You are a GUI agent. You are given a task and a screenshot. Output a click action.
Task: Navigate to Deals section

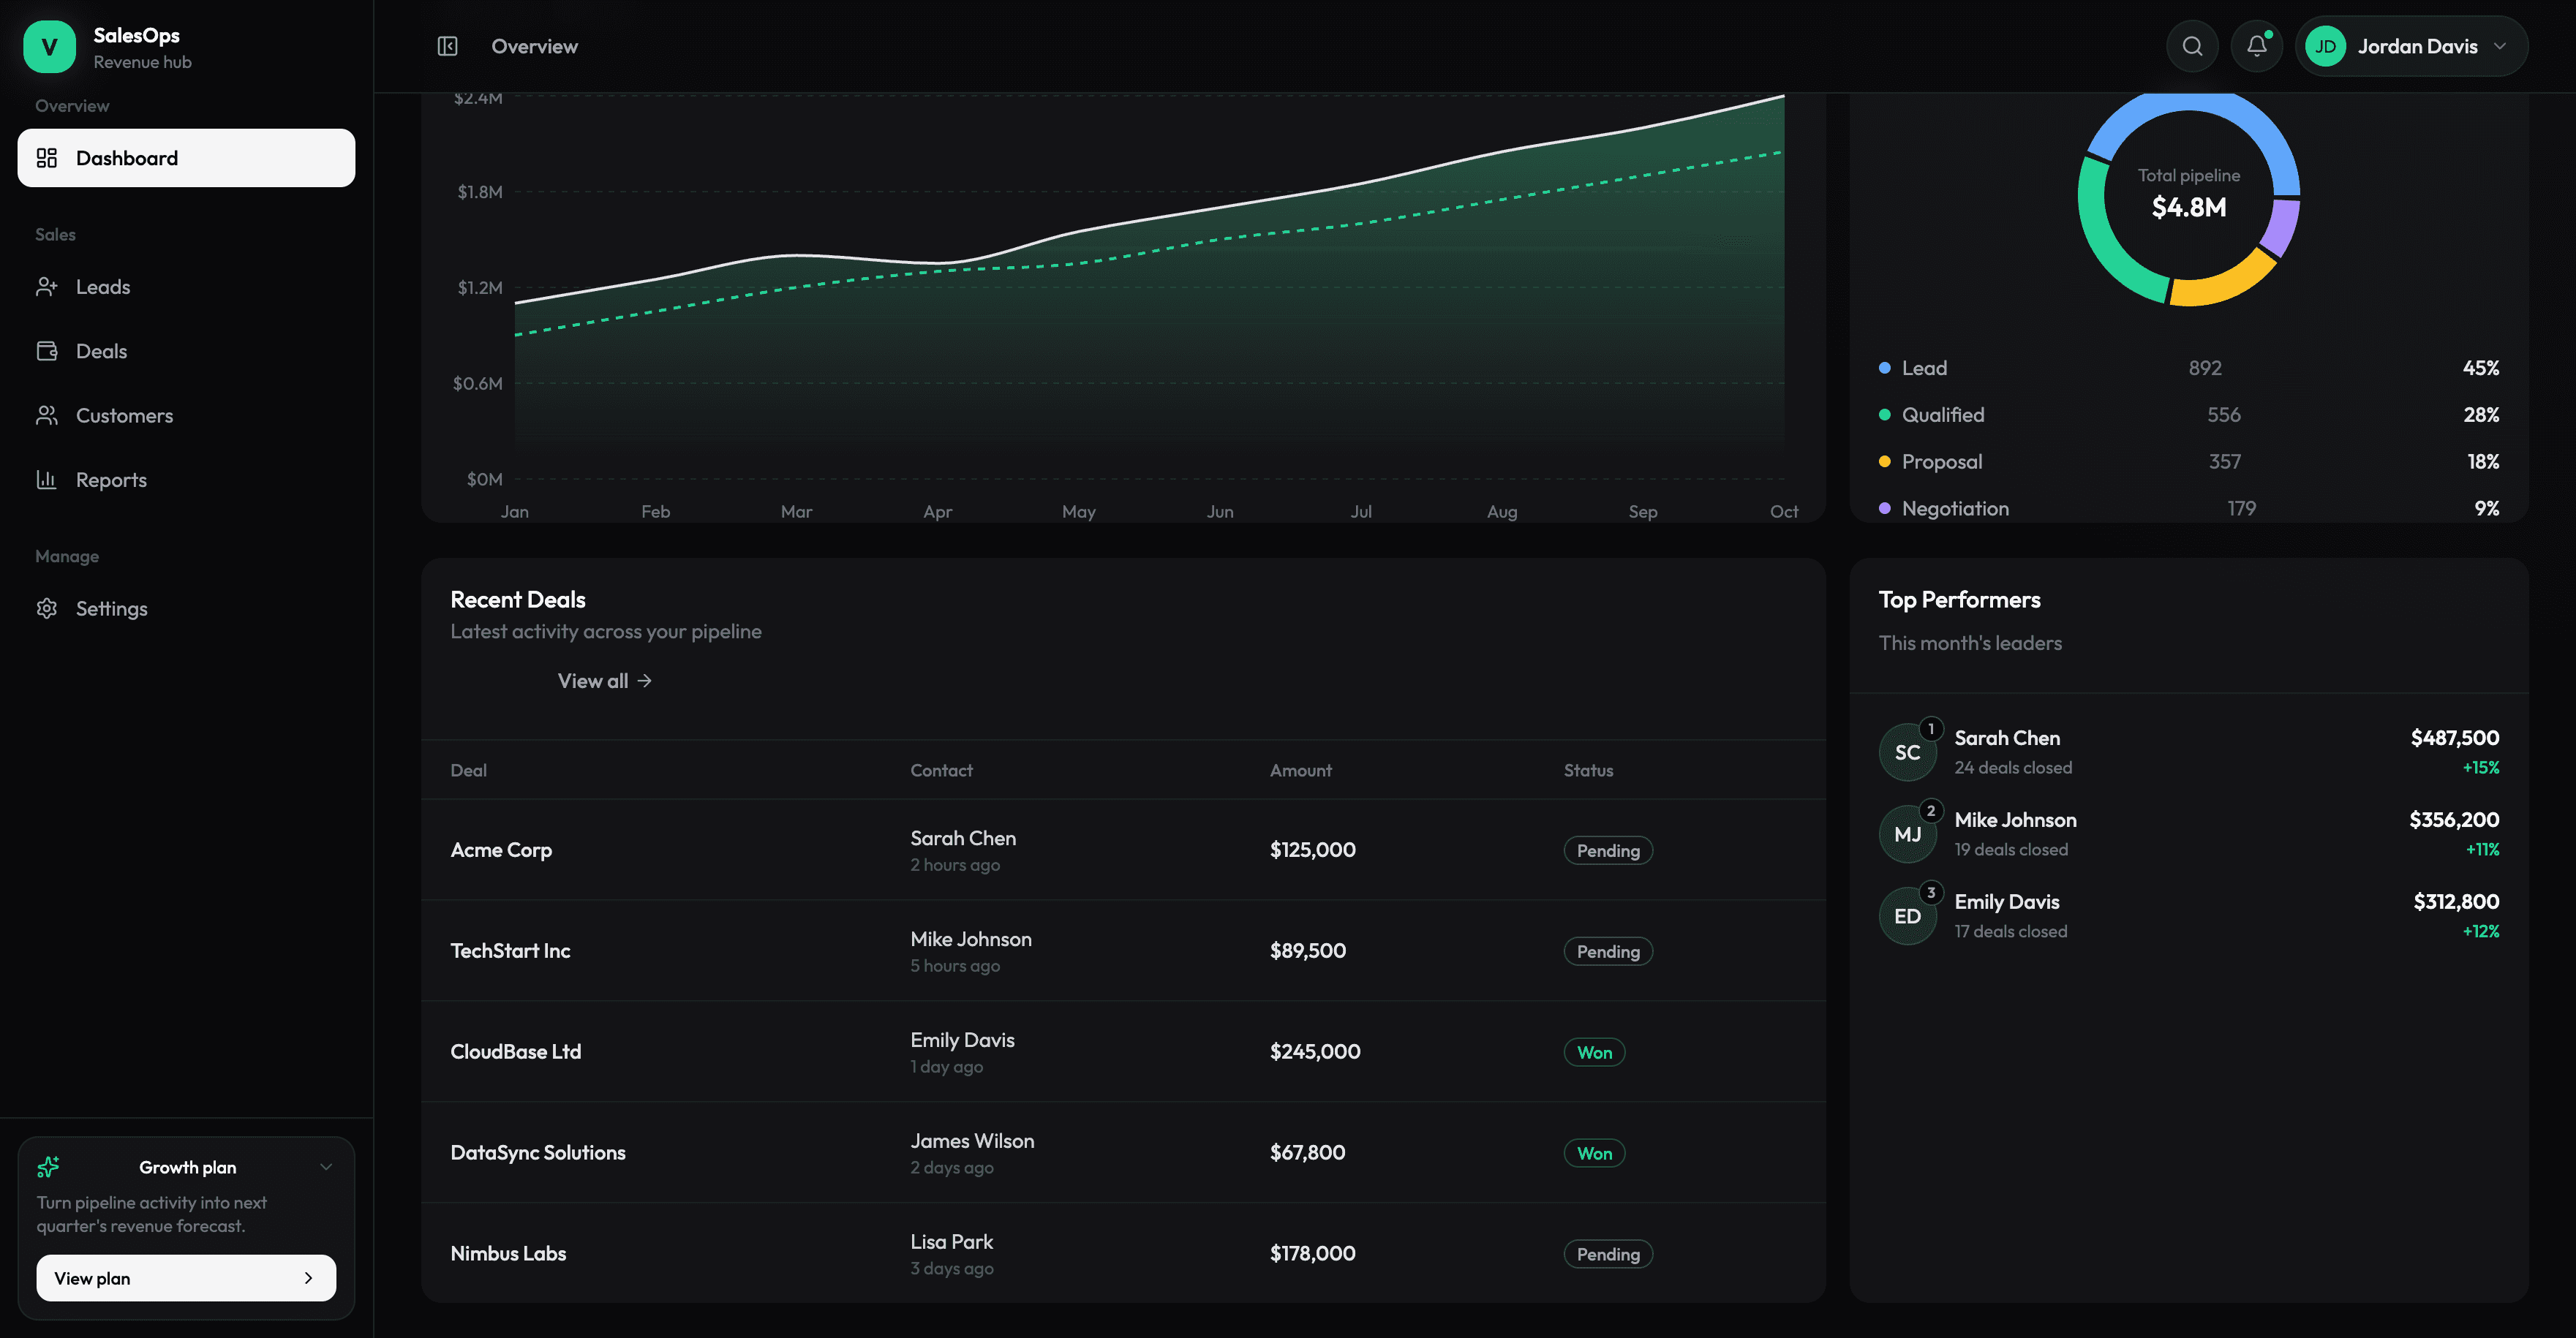pyautogui.click(x=186, y=351)
